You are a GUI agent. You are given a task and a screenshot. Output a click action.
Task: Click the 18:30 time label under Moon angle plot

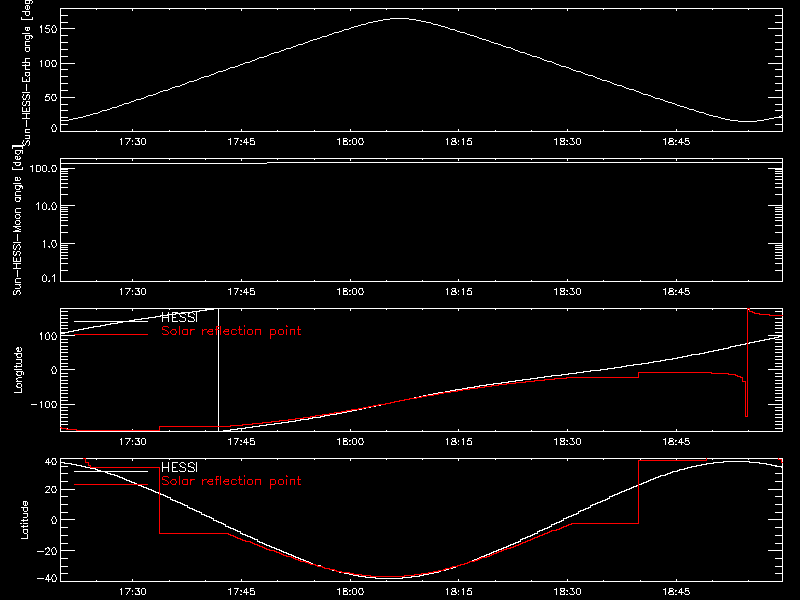(x=567, y=291)
